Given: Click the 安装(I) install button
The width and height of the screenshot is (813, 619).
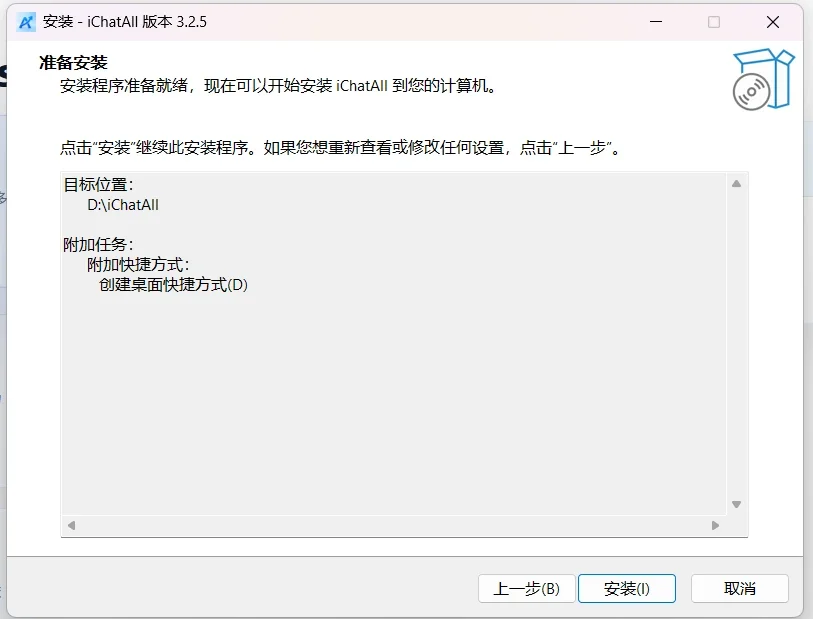Looking at the screenshot, I should point(626,588).
